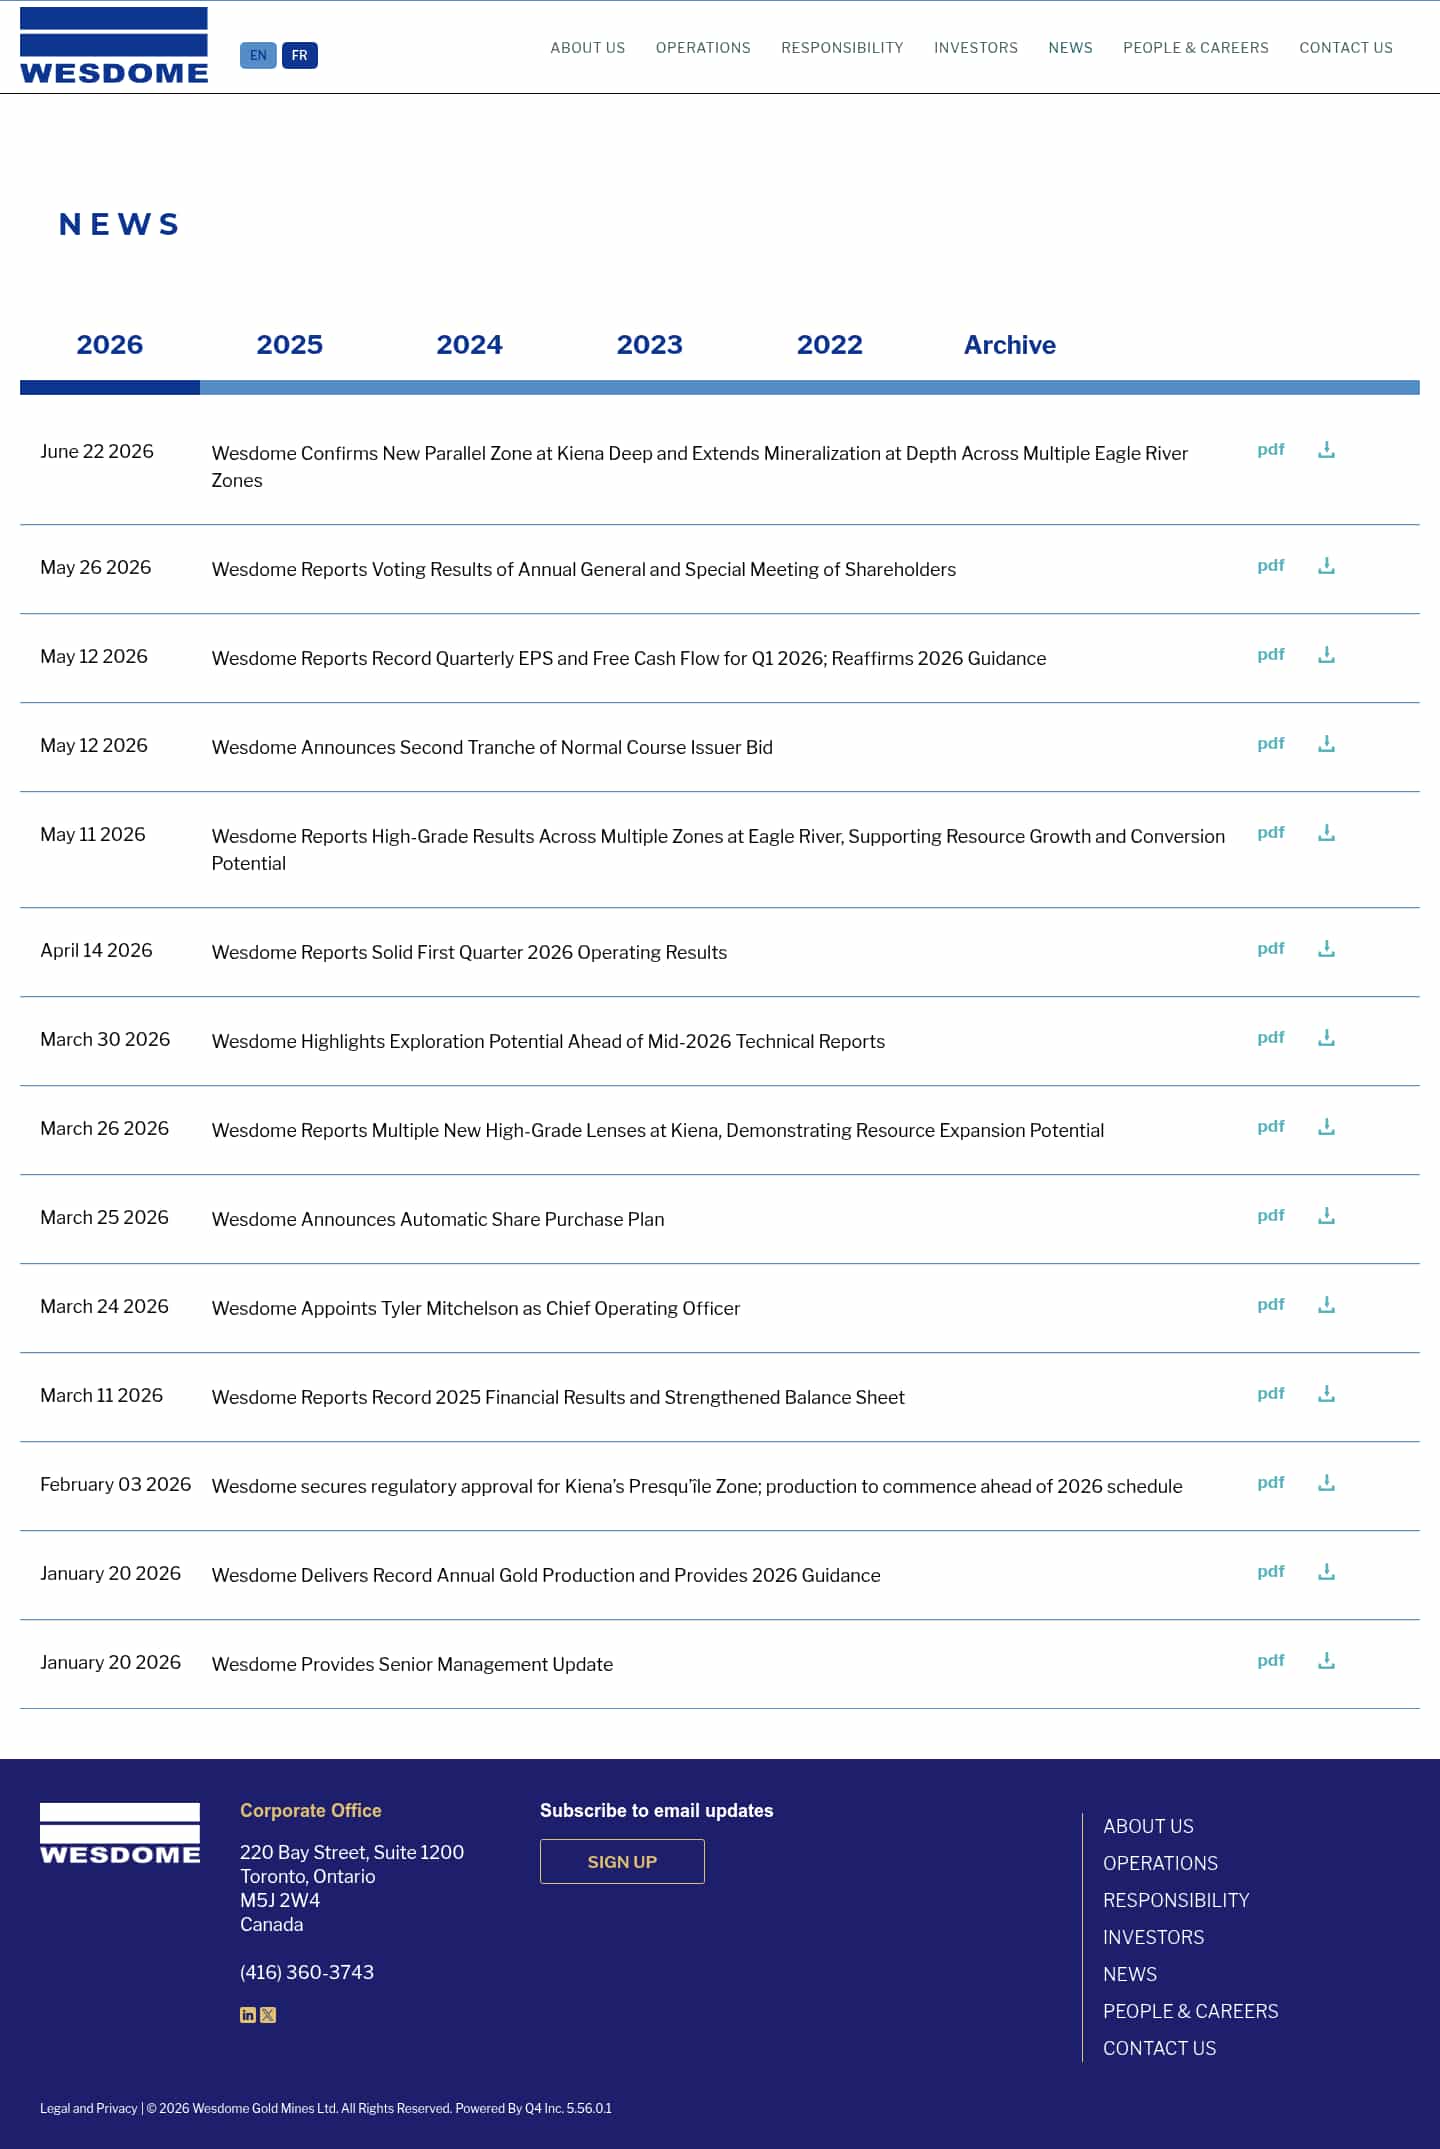The height and width of the screenshot is (2149, 1440).
Task: Download the February 03 2026 Presqu'île release
Action: tap(1326, 1483)
